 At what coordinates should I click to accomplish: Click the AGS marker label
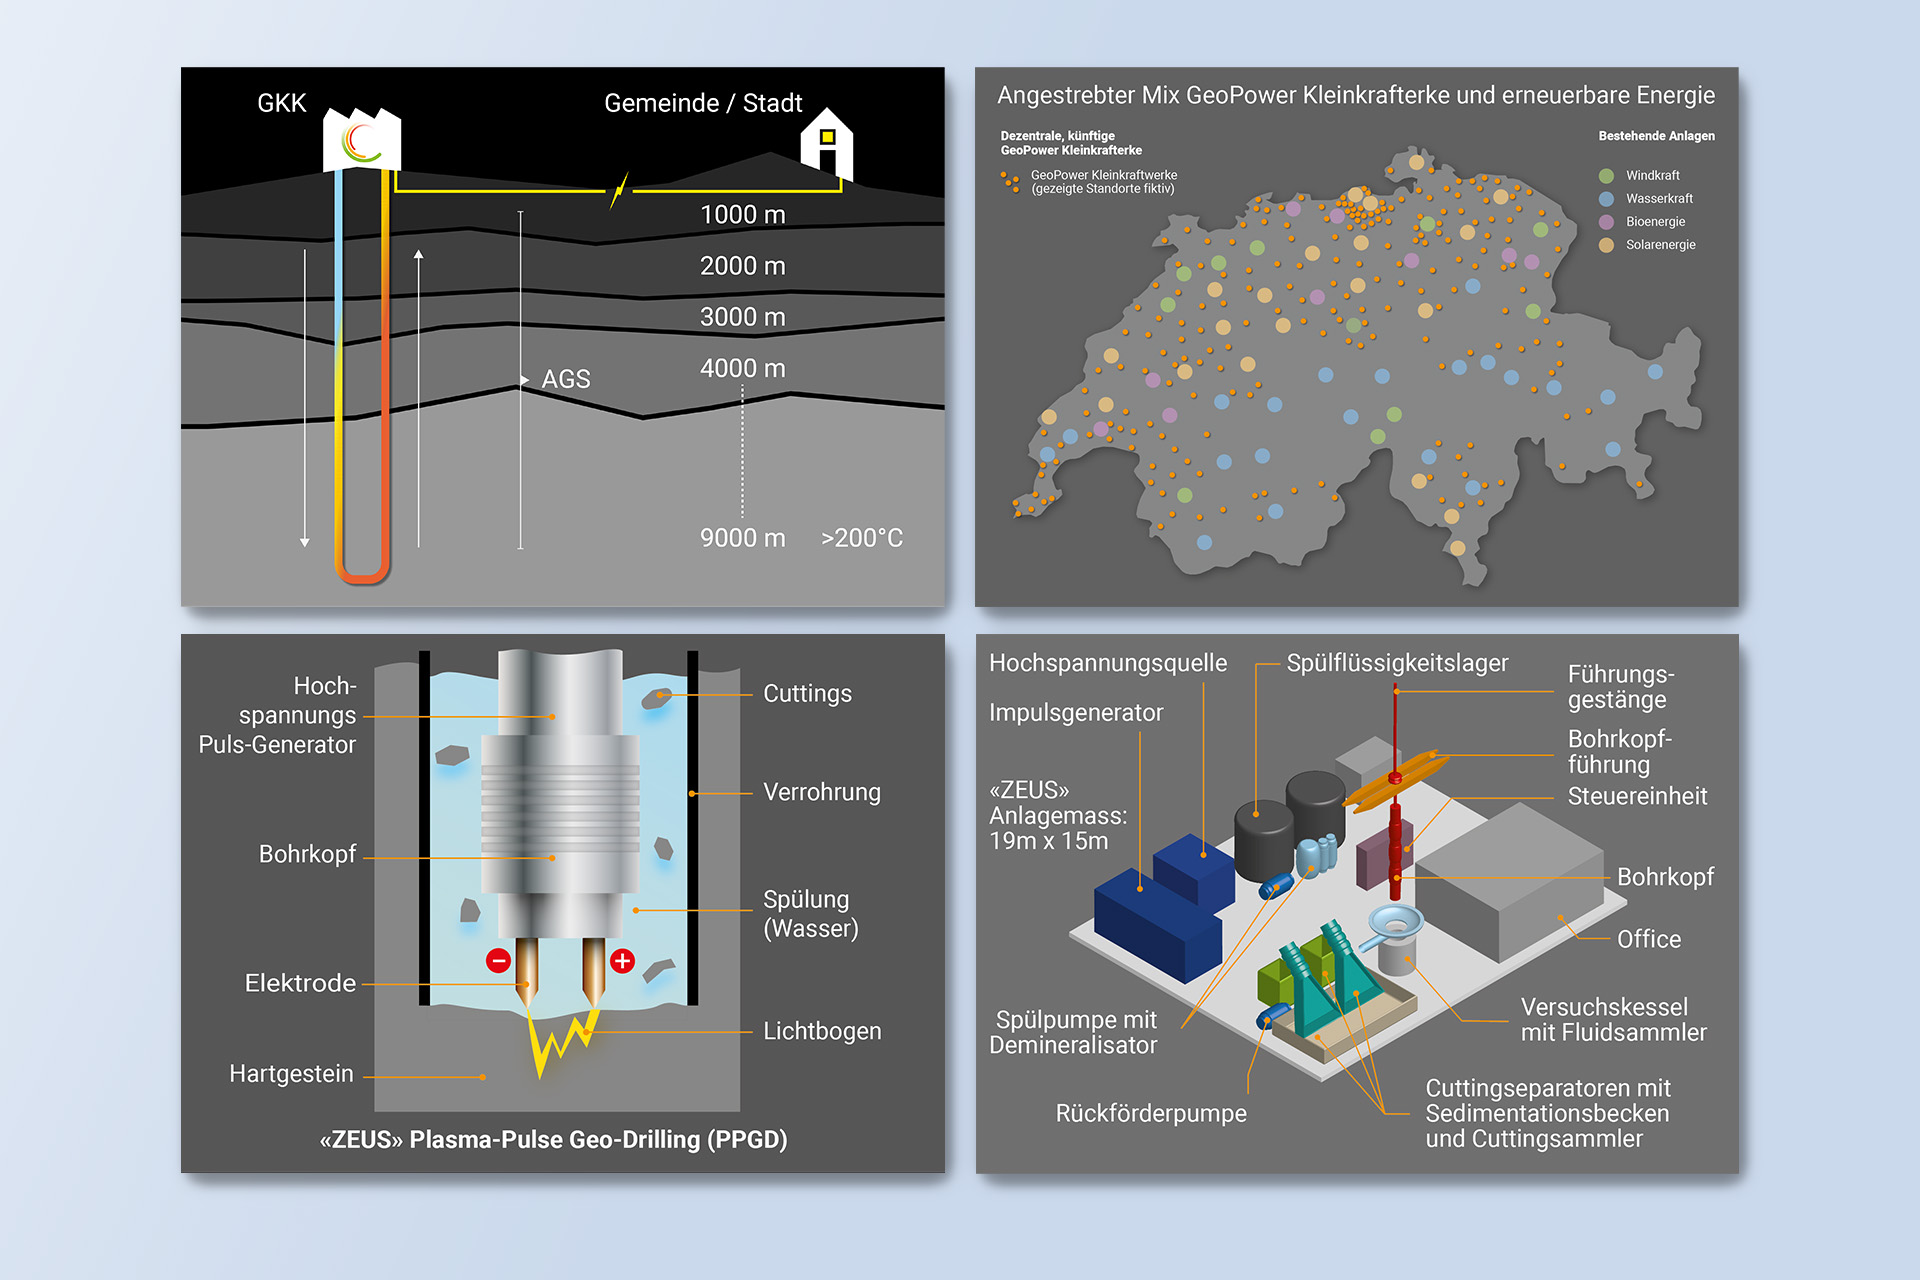[565, 380]
